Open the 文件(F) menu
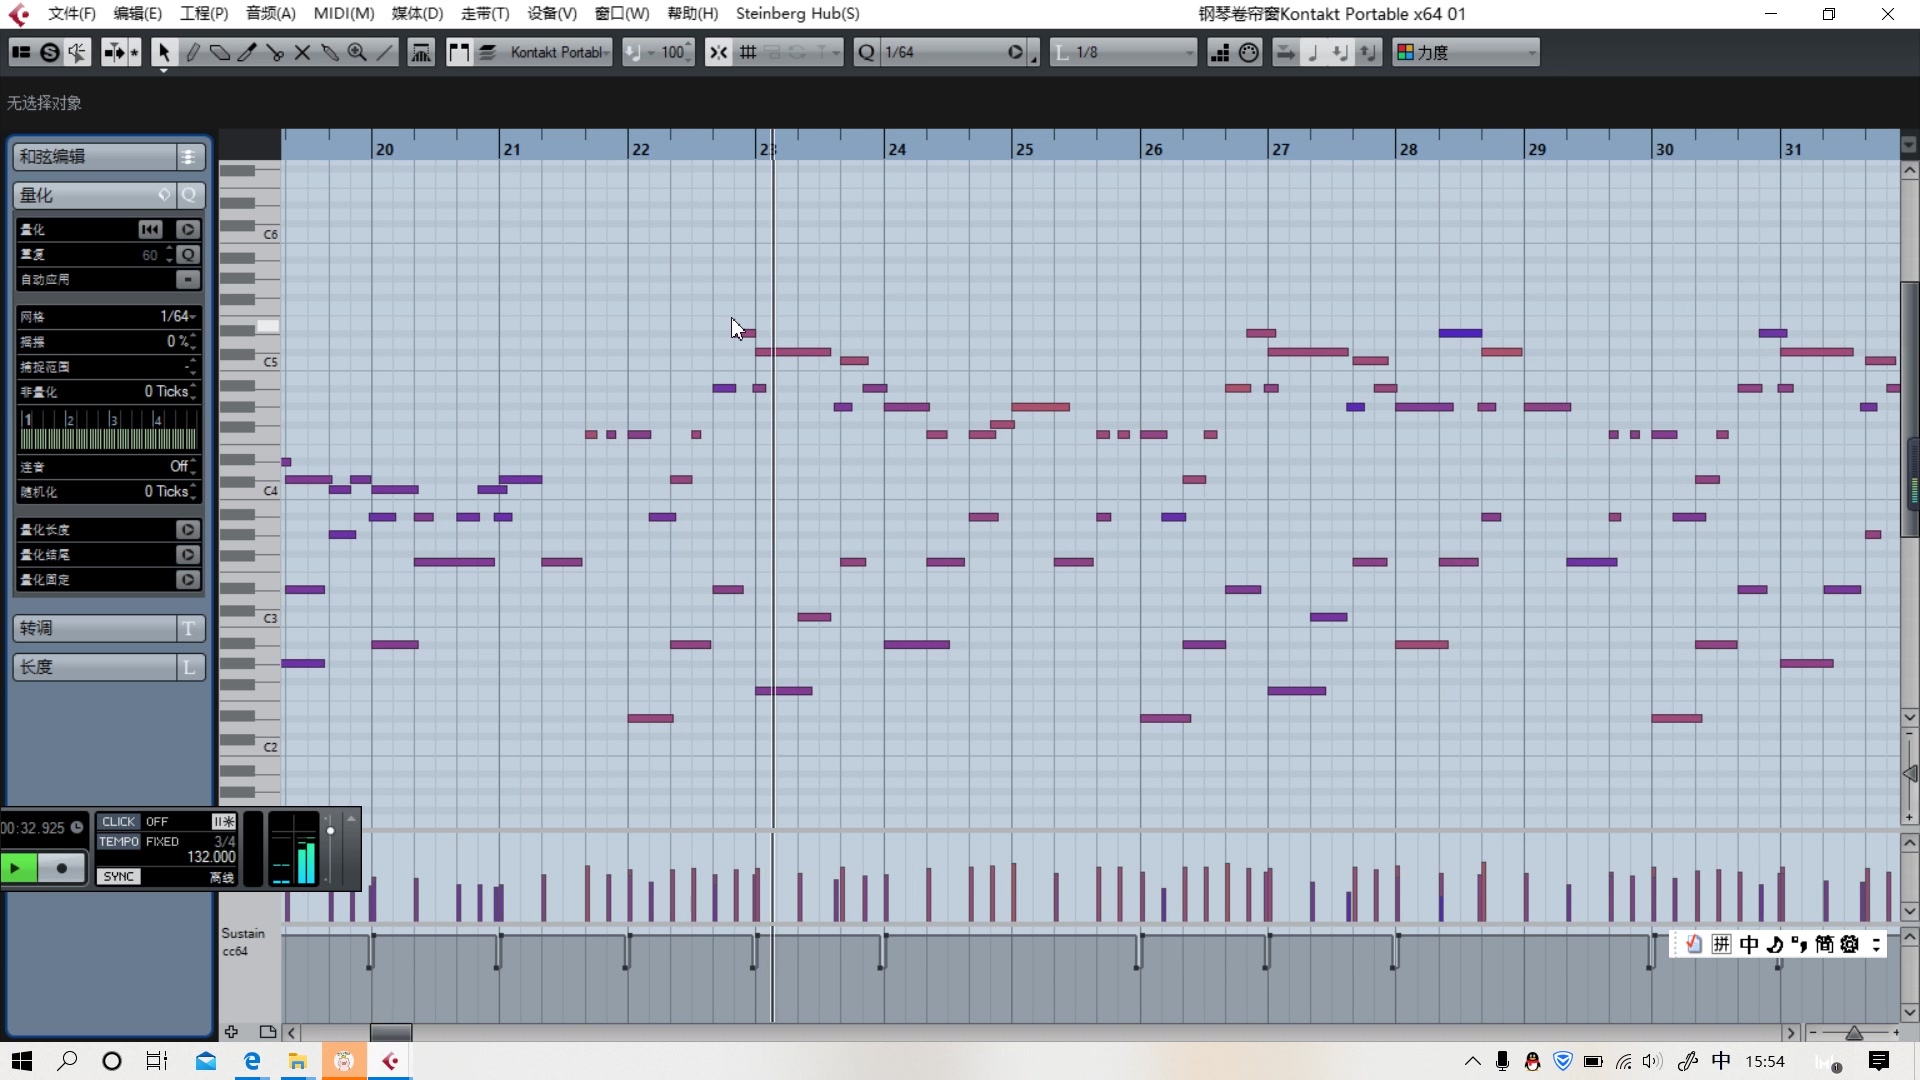Viewport: 1920px width, 1080px height. coord(72,13)
